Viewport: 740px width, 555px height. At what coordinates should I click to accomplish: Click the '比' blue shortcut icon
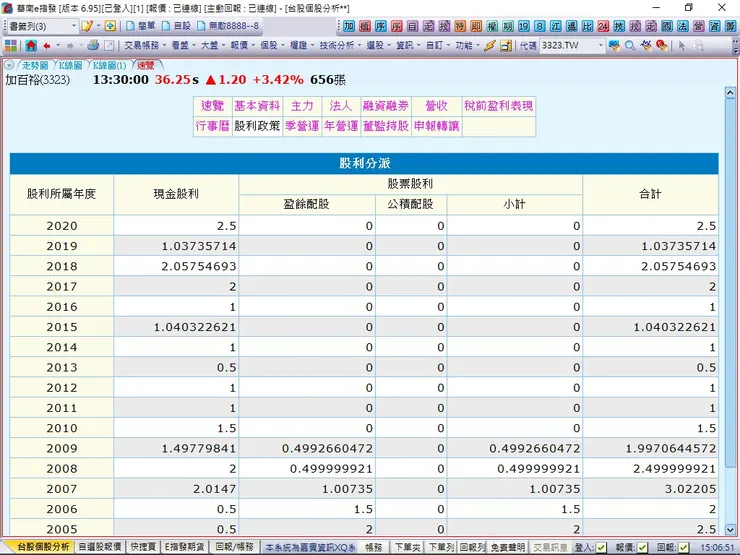coord(588,26)
